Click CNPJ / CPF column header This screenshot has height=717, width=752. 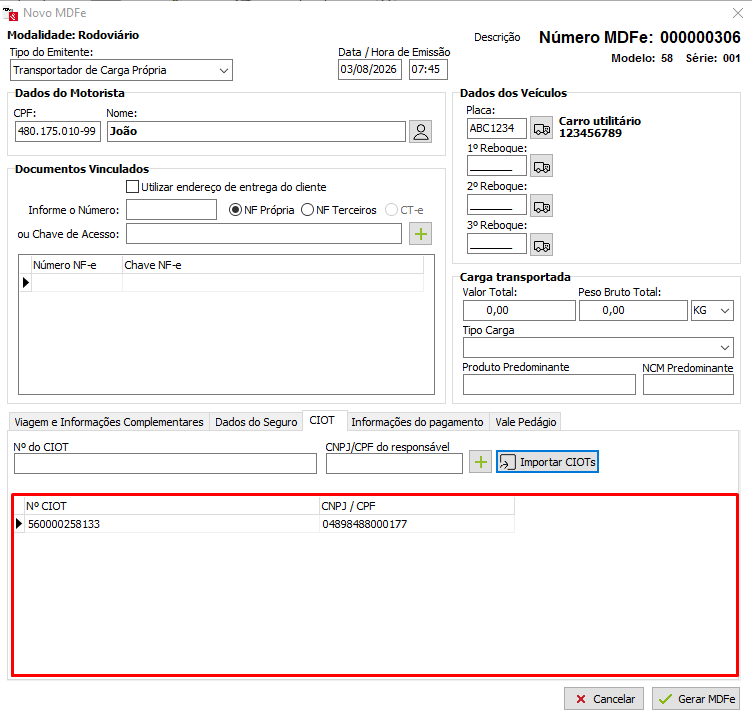[417, 506]
